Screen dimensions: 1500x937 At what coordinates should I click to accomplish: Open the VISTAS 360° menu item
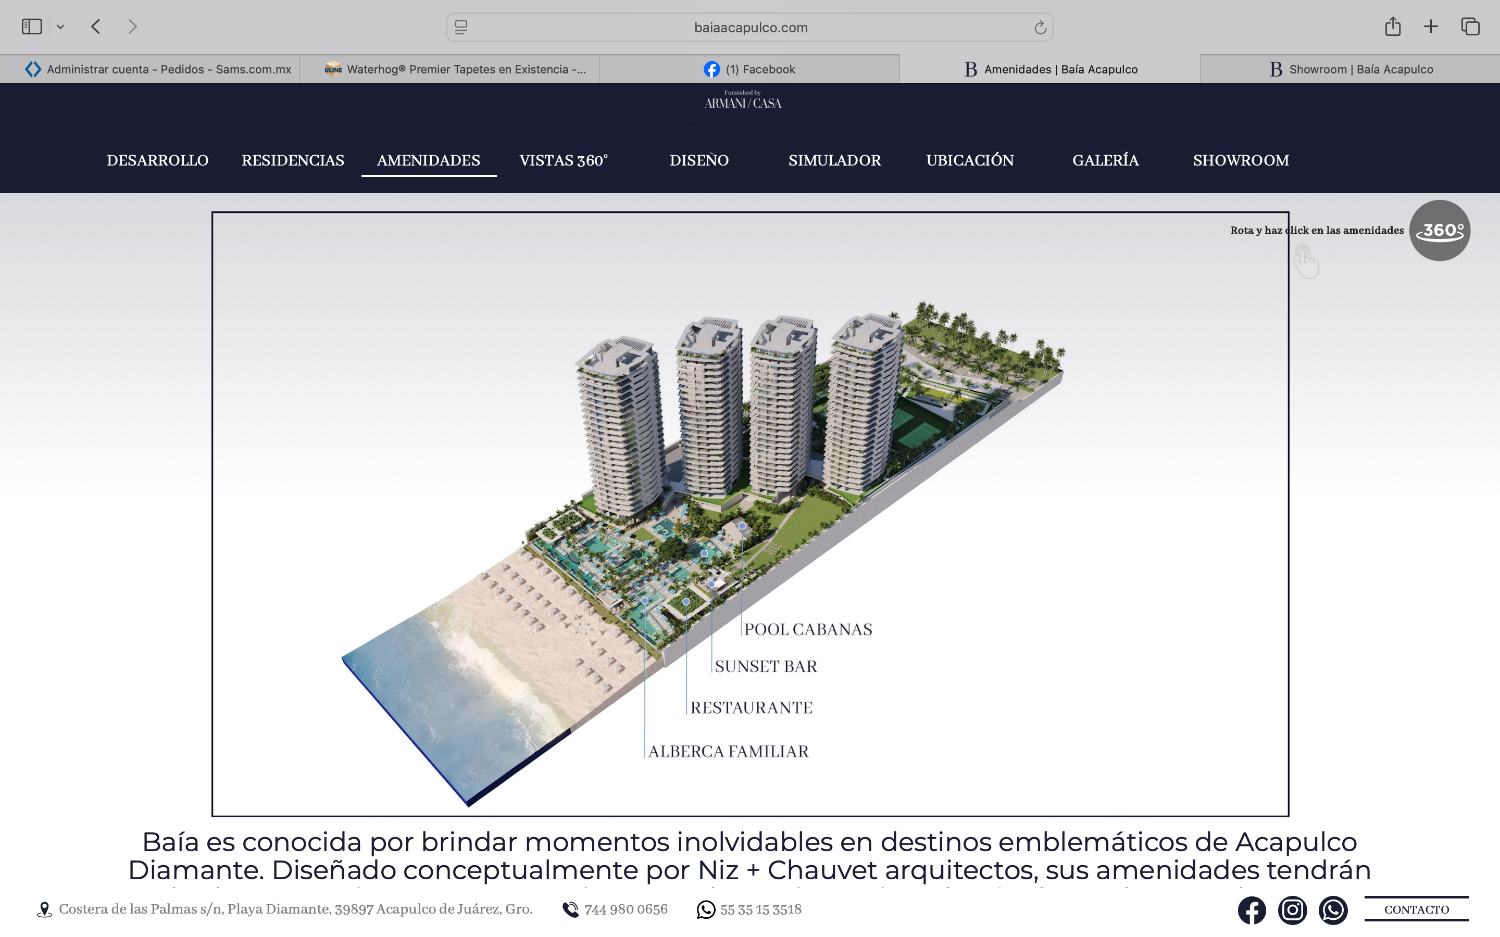point(564,160)
